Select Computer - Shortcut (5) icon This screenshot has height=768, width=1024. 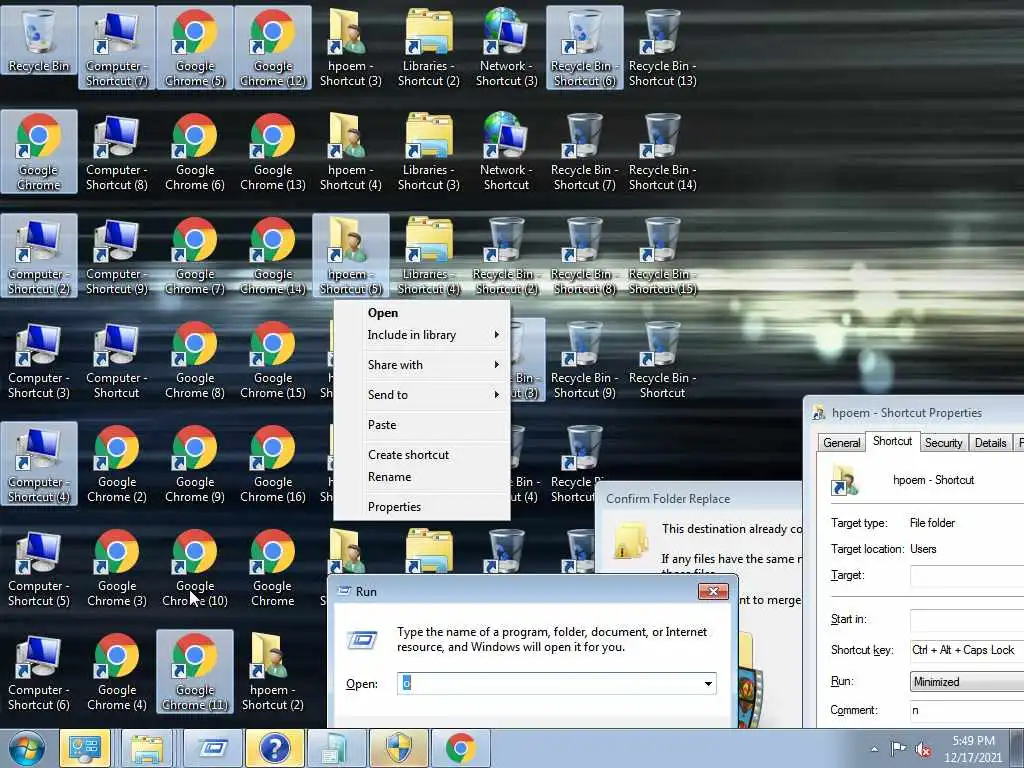[x=39, y=568]
